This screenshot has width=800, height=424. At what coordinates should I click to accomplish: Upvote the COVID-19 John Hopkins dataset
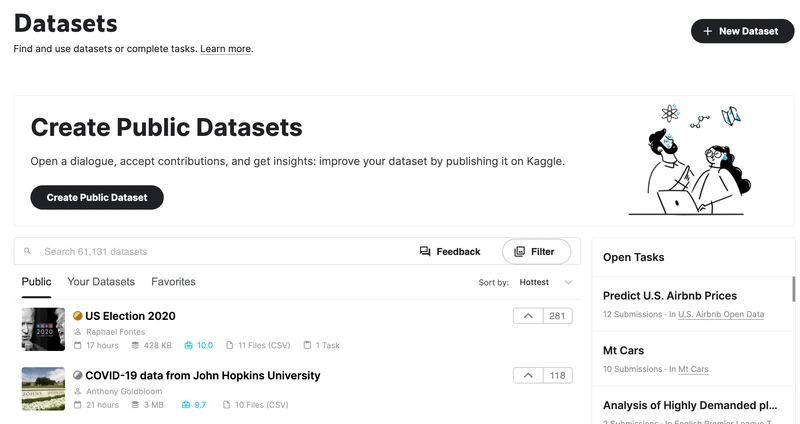pyautogui.click(x=528, y=376)
